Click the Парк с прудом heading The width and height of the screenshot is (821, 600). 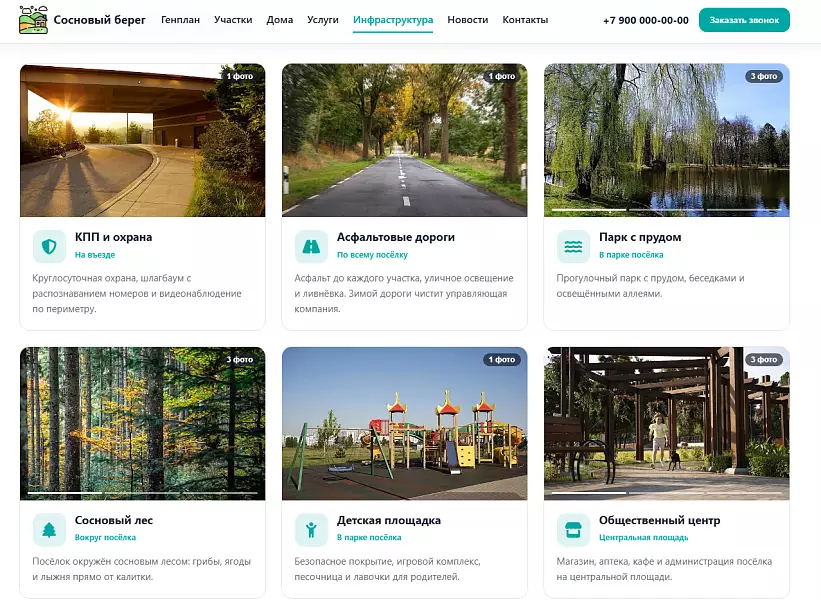tap(640, 237)
